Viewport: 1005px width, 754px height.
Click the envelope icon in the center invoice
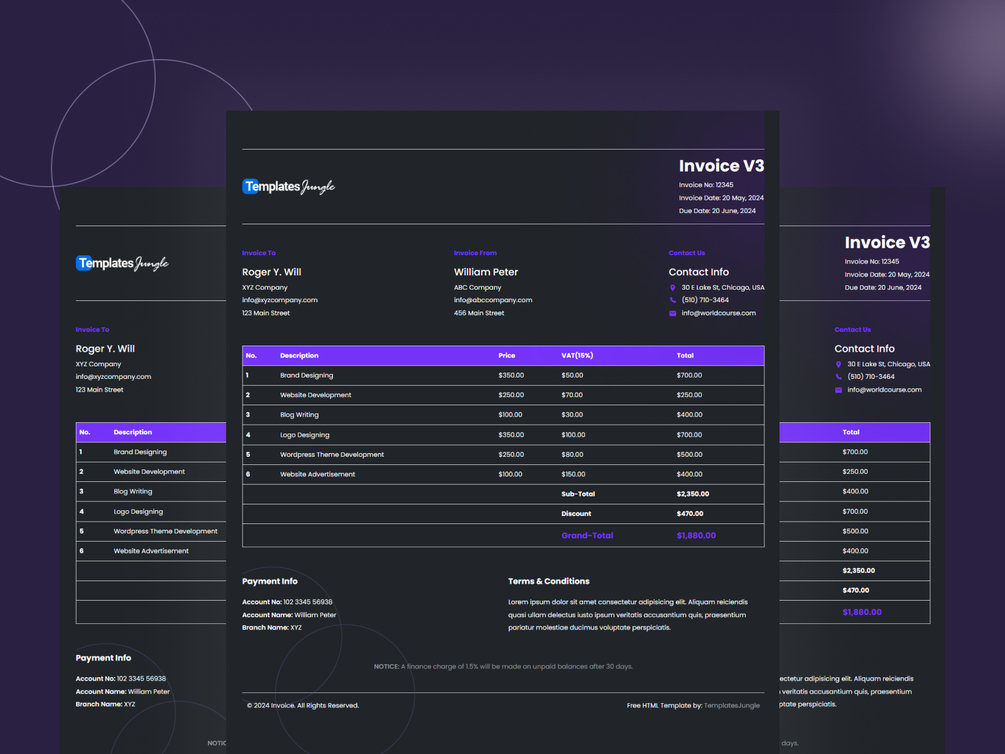[672, 314]
